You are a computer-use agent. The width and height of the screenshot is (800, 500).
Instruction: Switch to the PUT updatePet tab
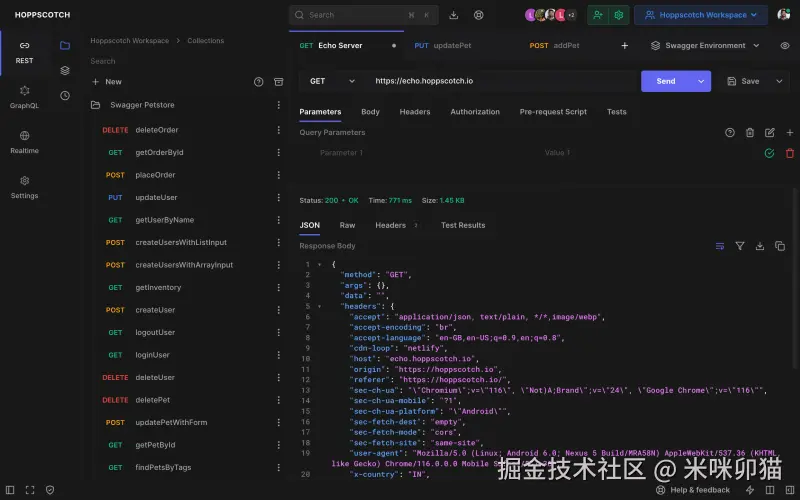[442, 45]
